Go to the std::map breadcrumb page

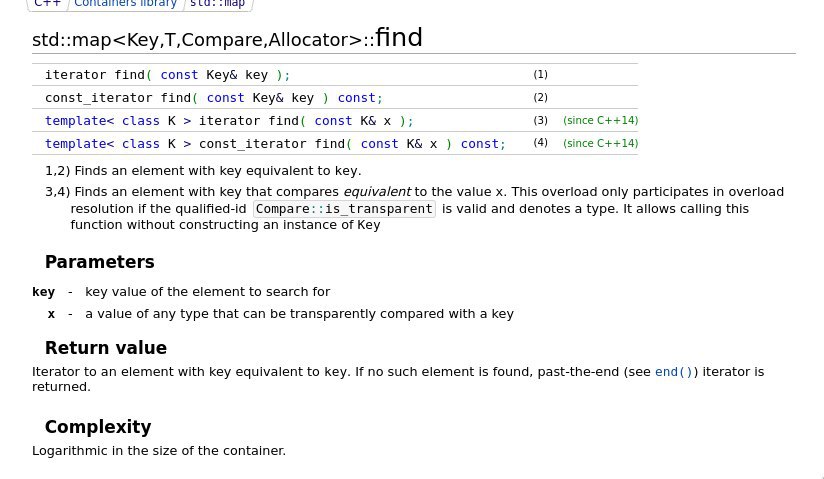click(217, 3)
